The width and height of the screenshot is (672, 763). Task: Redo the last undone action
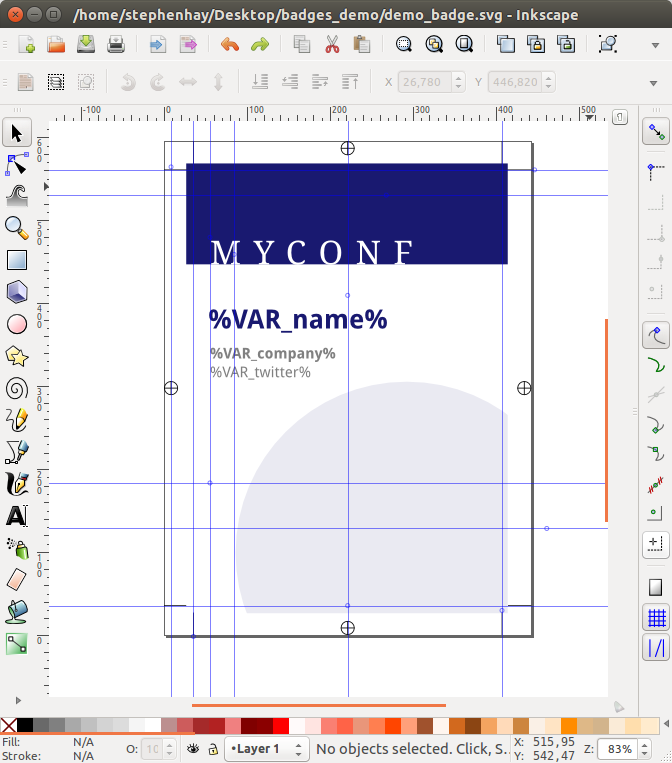coord(260,44)
